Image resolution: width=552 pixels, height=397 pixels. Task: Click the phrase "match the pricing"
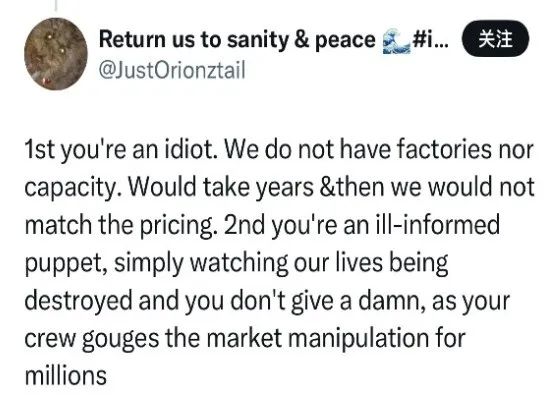click(119, 226)
